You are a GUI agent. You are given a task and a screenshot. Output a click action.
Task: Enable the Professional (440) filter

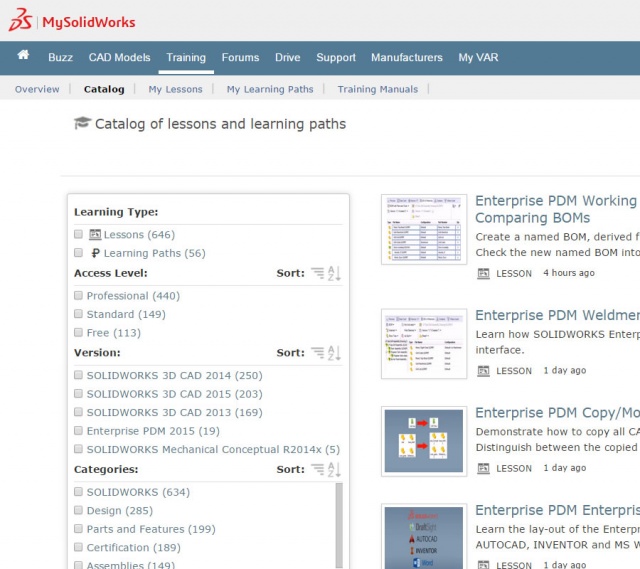click(78, 296)
